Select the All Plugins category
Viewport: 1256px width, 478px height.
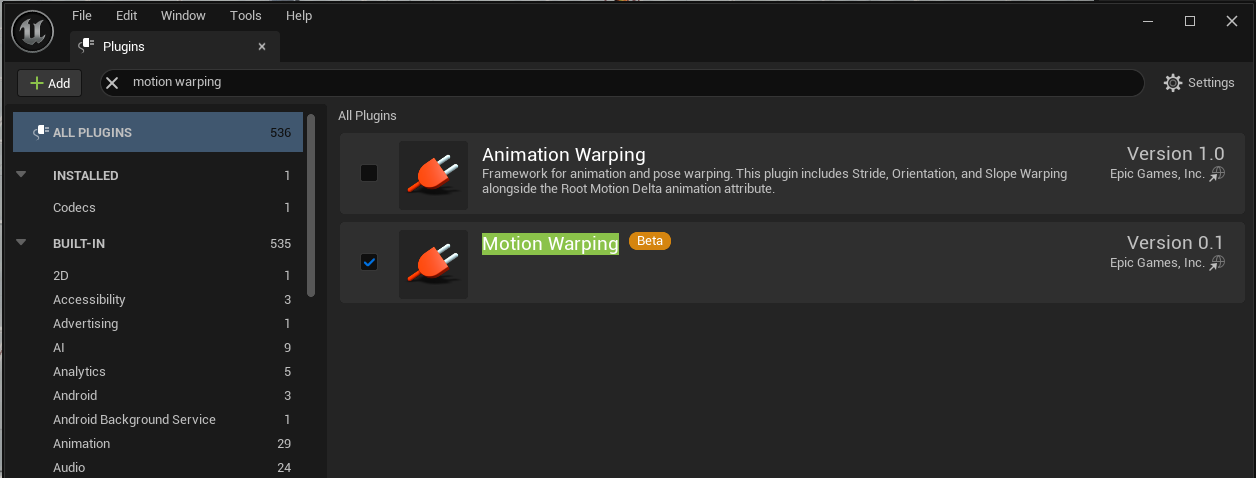(x=158, y=132)
